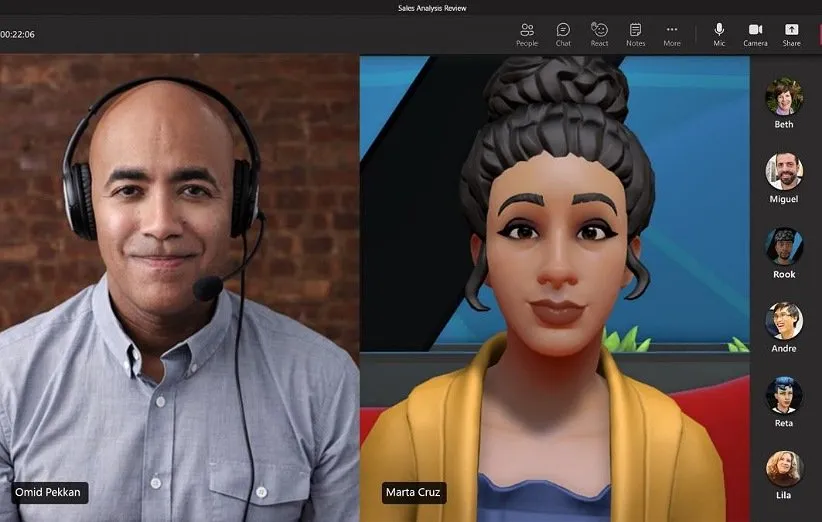Choose Reta's avatar in participant list

(x=784, y=395)
